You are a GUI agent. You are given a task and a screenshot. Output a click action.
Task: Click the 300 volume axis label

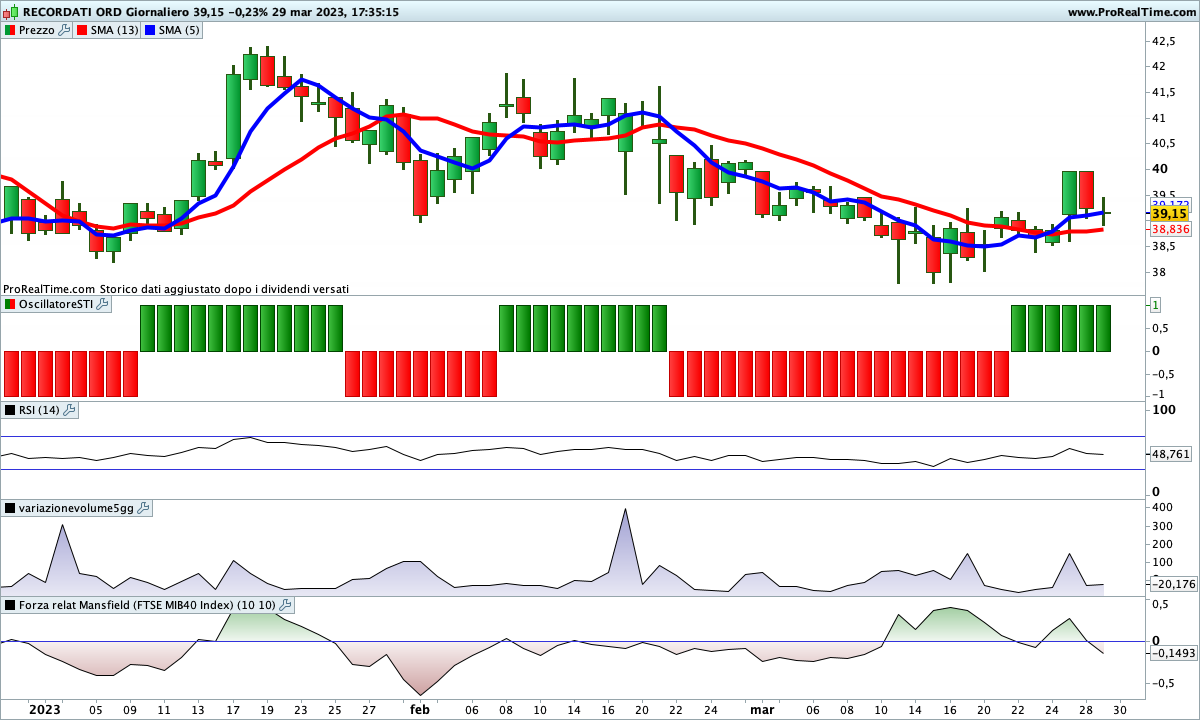[x=1161, y=526]
